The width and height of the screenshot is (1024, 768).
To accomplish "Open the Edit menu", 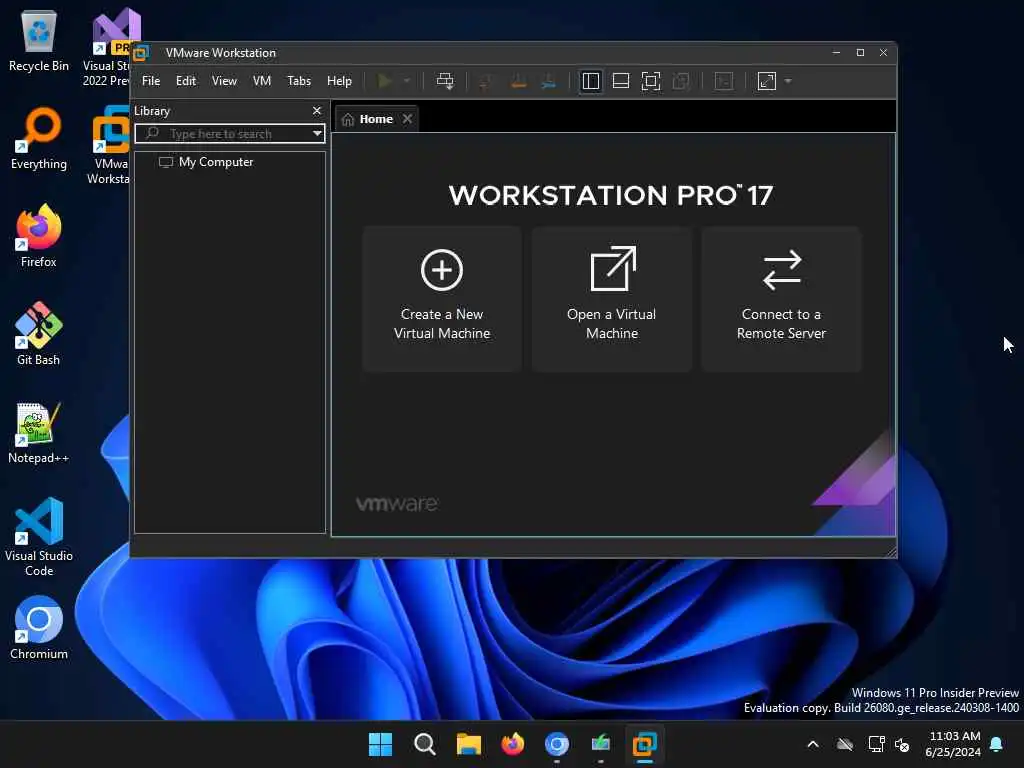I will [186, 81].
